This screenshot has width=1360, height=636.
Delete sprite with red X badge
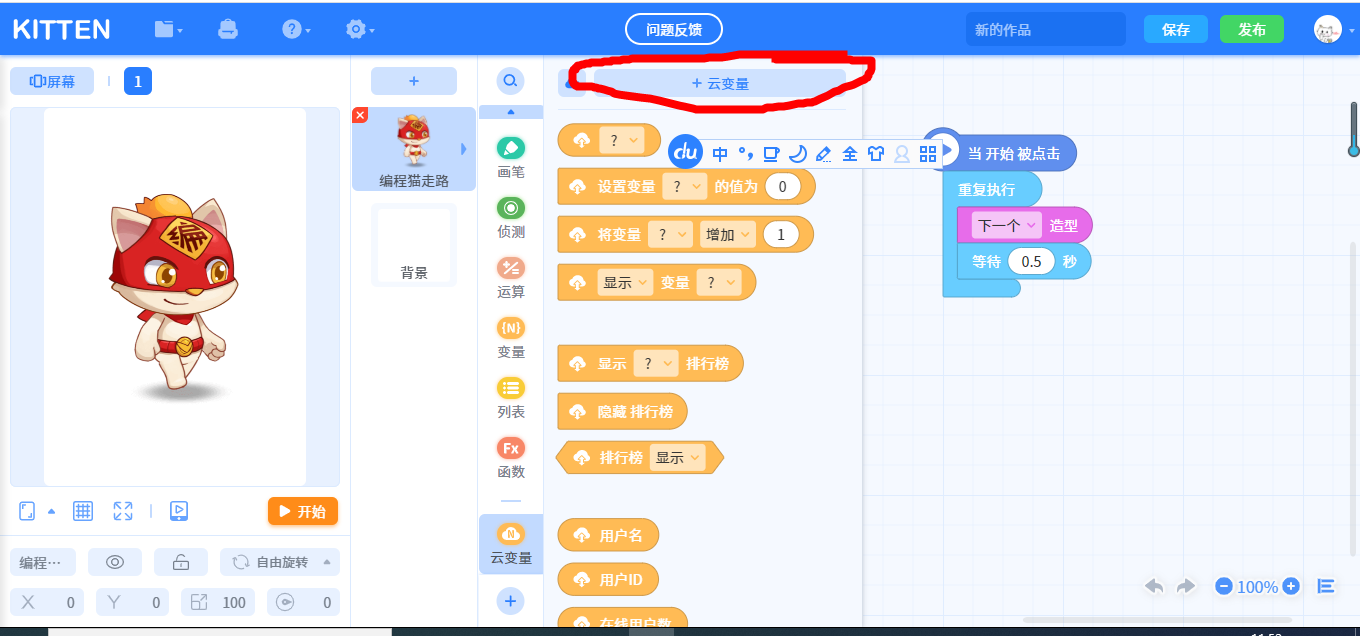360,115
